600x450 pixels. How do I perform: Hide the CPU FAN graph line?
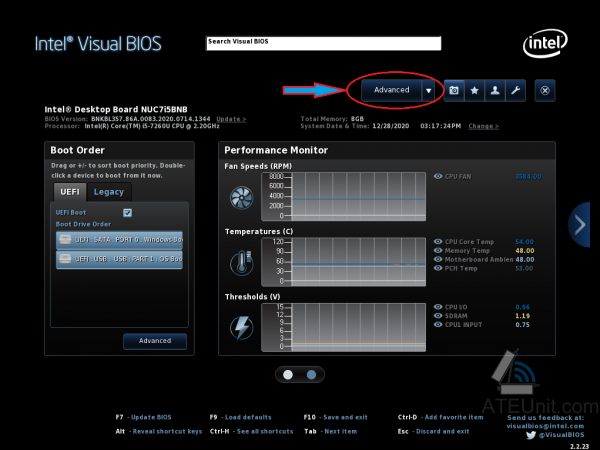438,176
